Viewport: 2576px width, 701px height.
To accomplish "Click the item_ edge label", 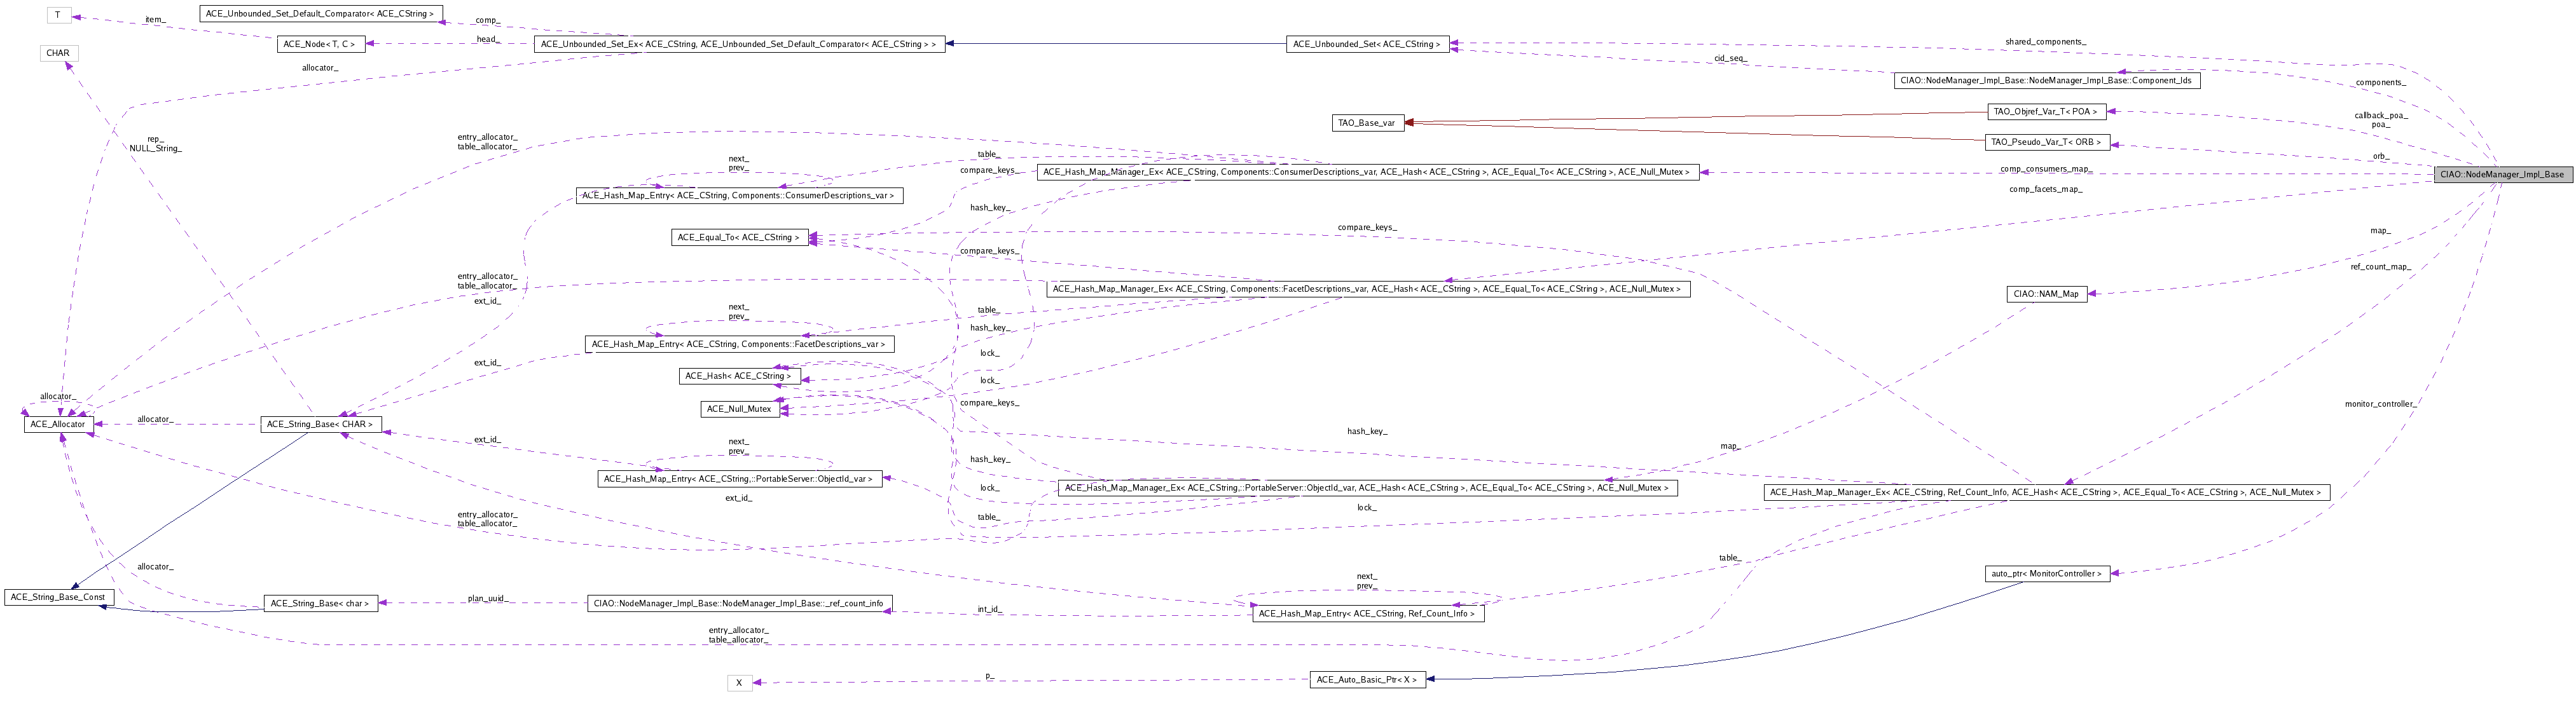I will coord(155,19).
